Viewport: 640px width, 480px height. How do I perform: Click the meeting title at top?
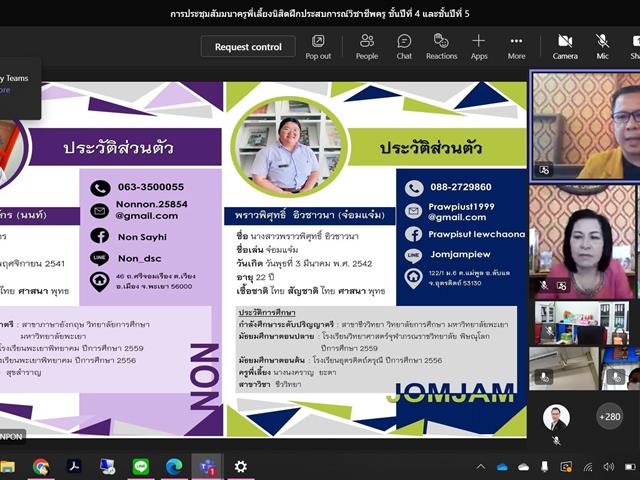[320, 13]
